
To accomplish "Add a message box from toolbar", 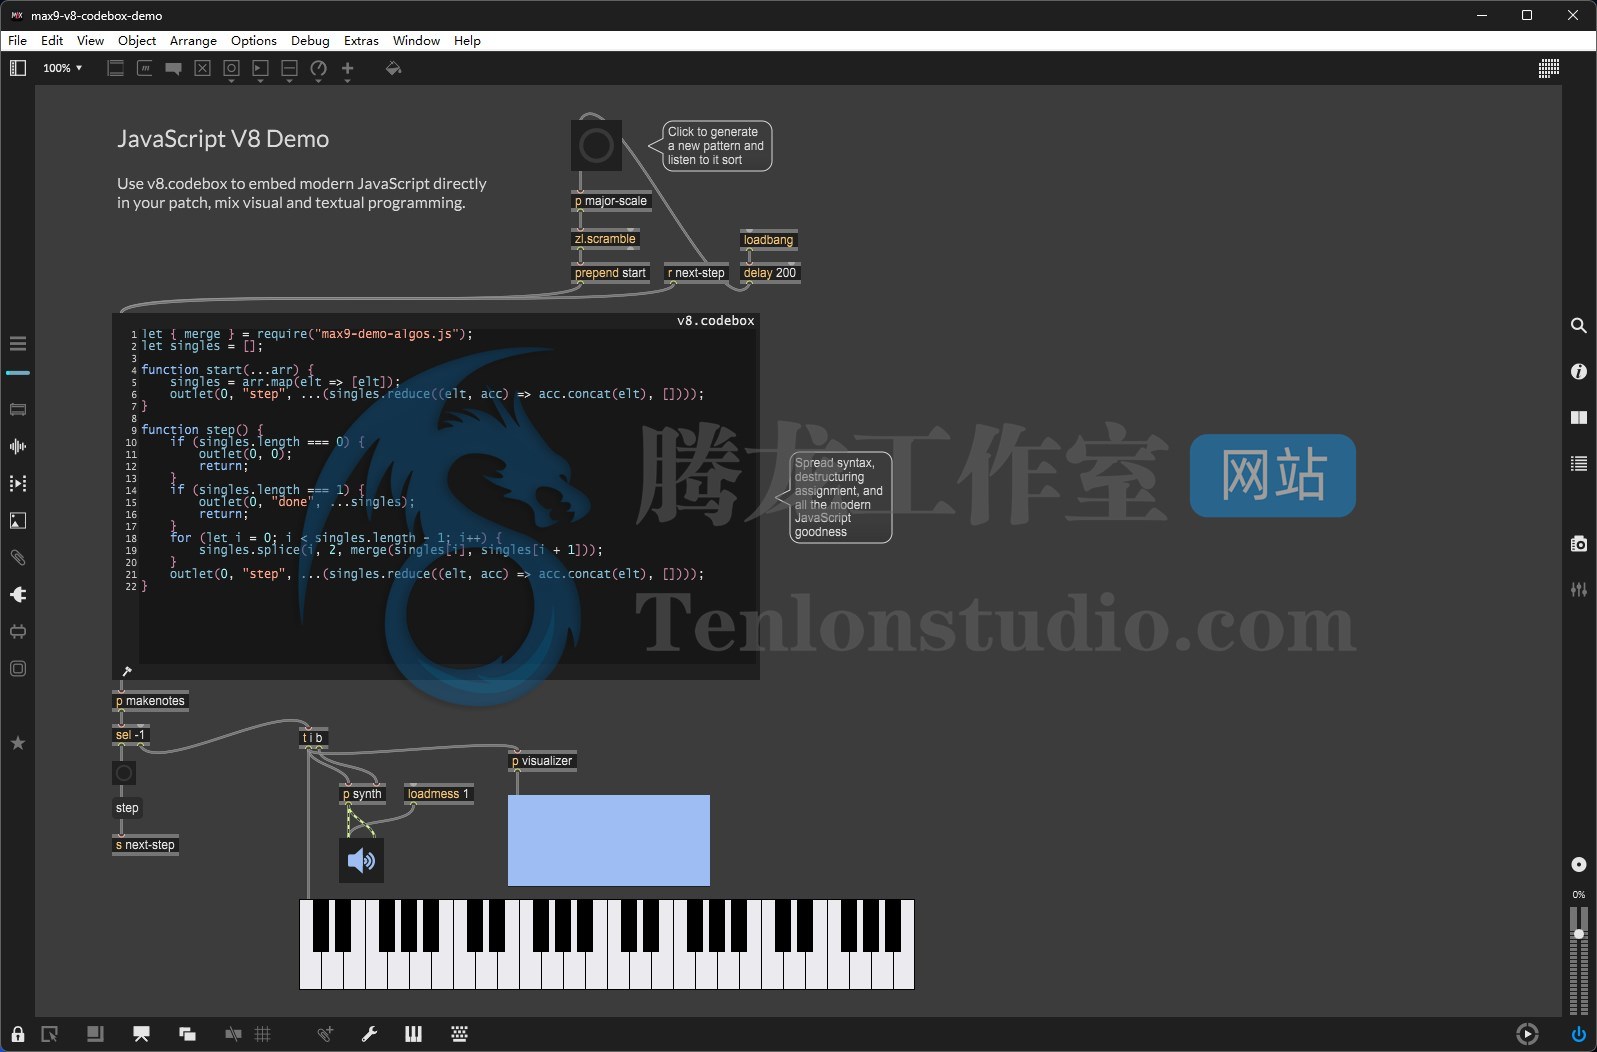I will click(145, 68).
